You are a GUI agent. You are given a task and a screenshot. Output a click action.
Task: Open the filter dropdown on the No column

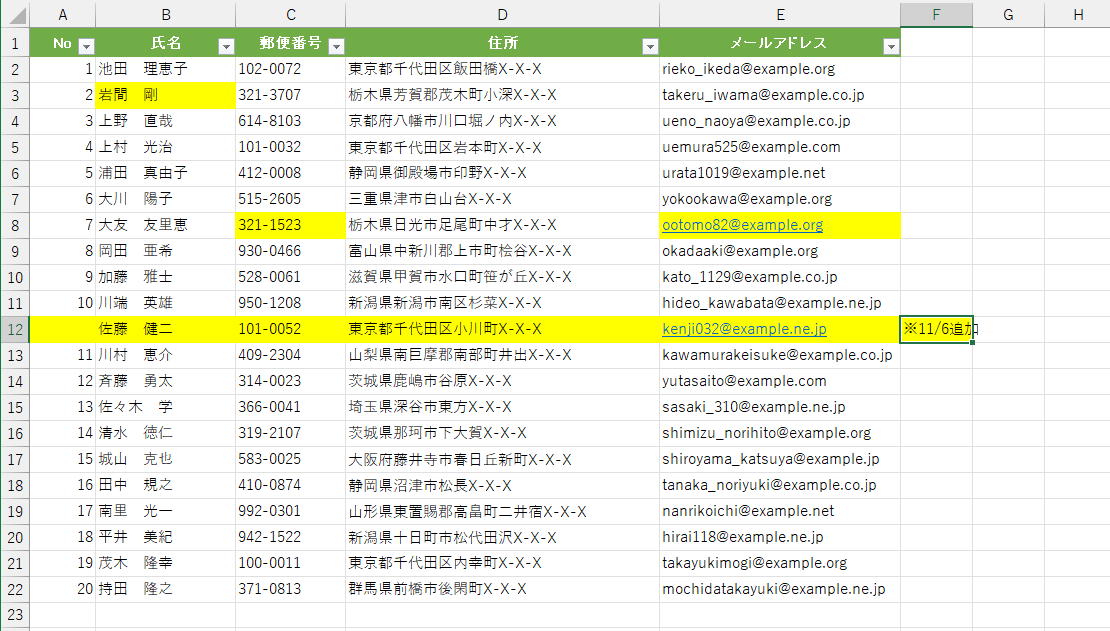coord(87,45)
